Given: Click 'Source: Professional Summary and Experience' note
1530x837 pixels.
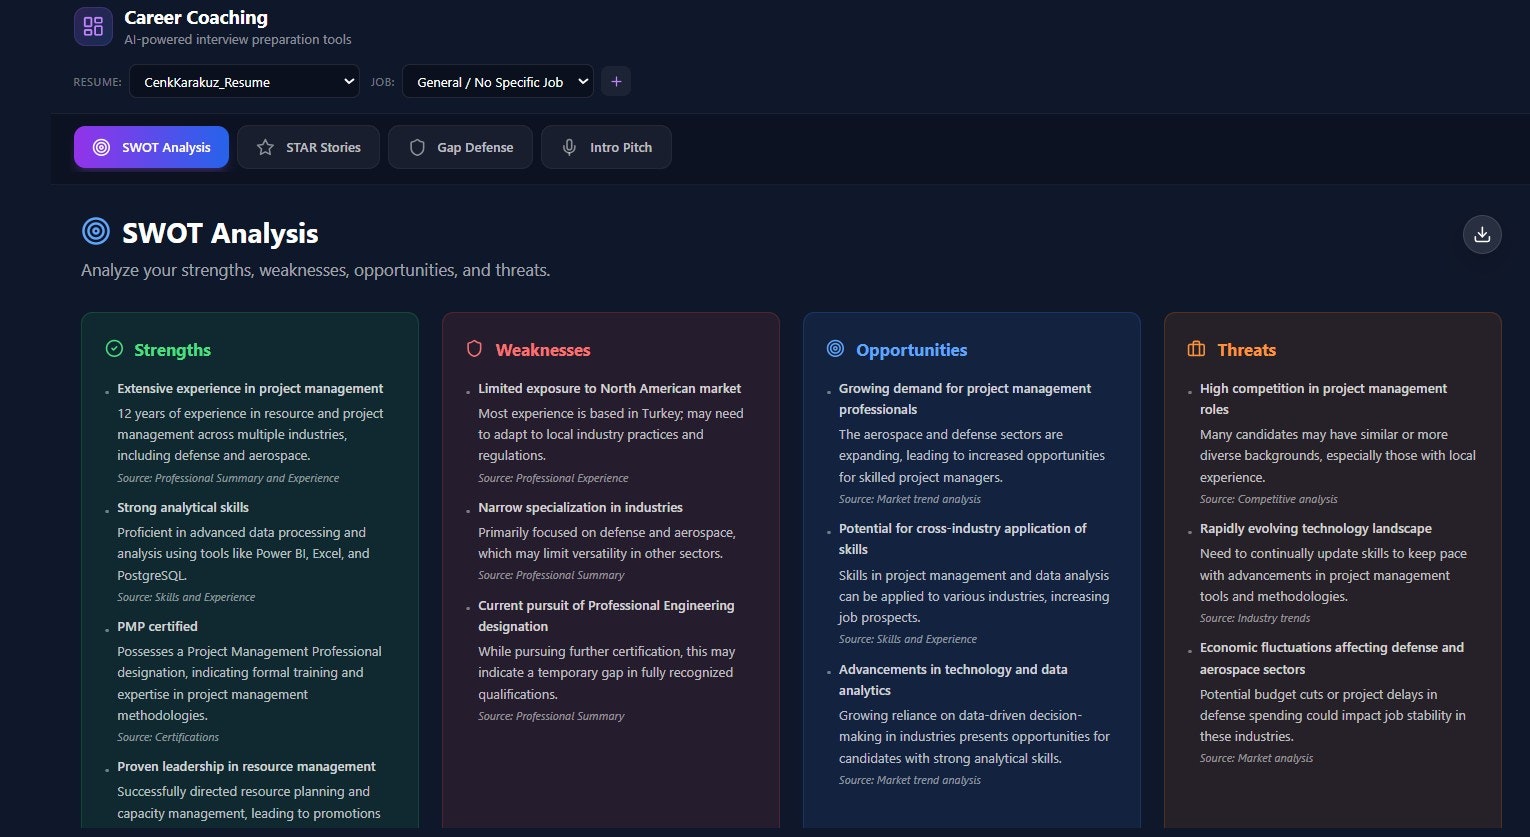Looking at the screenshot, I should pyautogui.click(x=228, y=478).
